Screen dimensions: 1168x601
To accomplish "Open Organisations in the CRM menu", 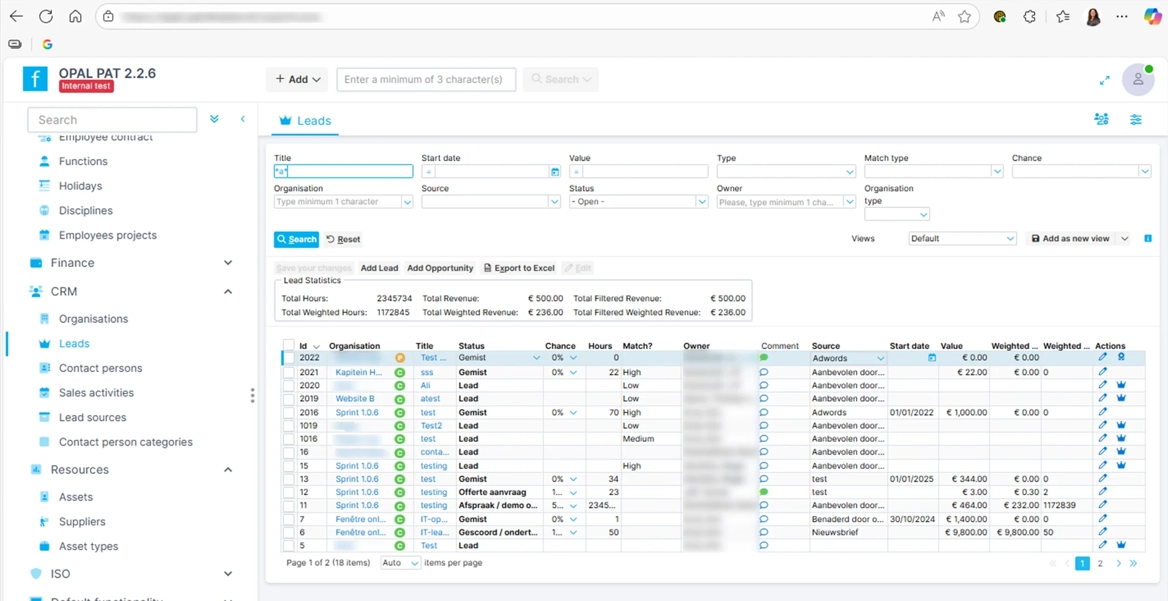I will (x=93, y=319).
